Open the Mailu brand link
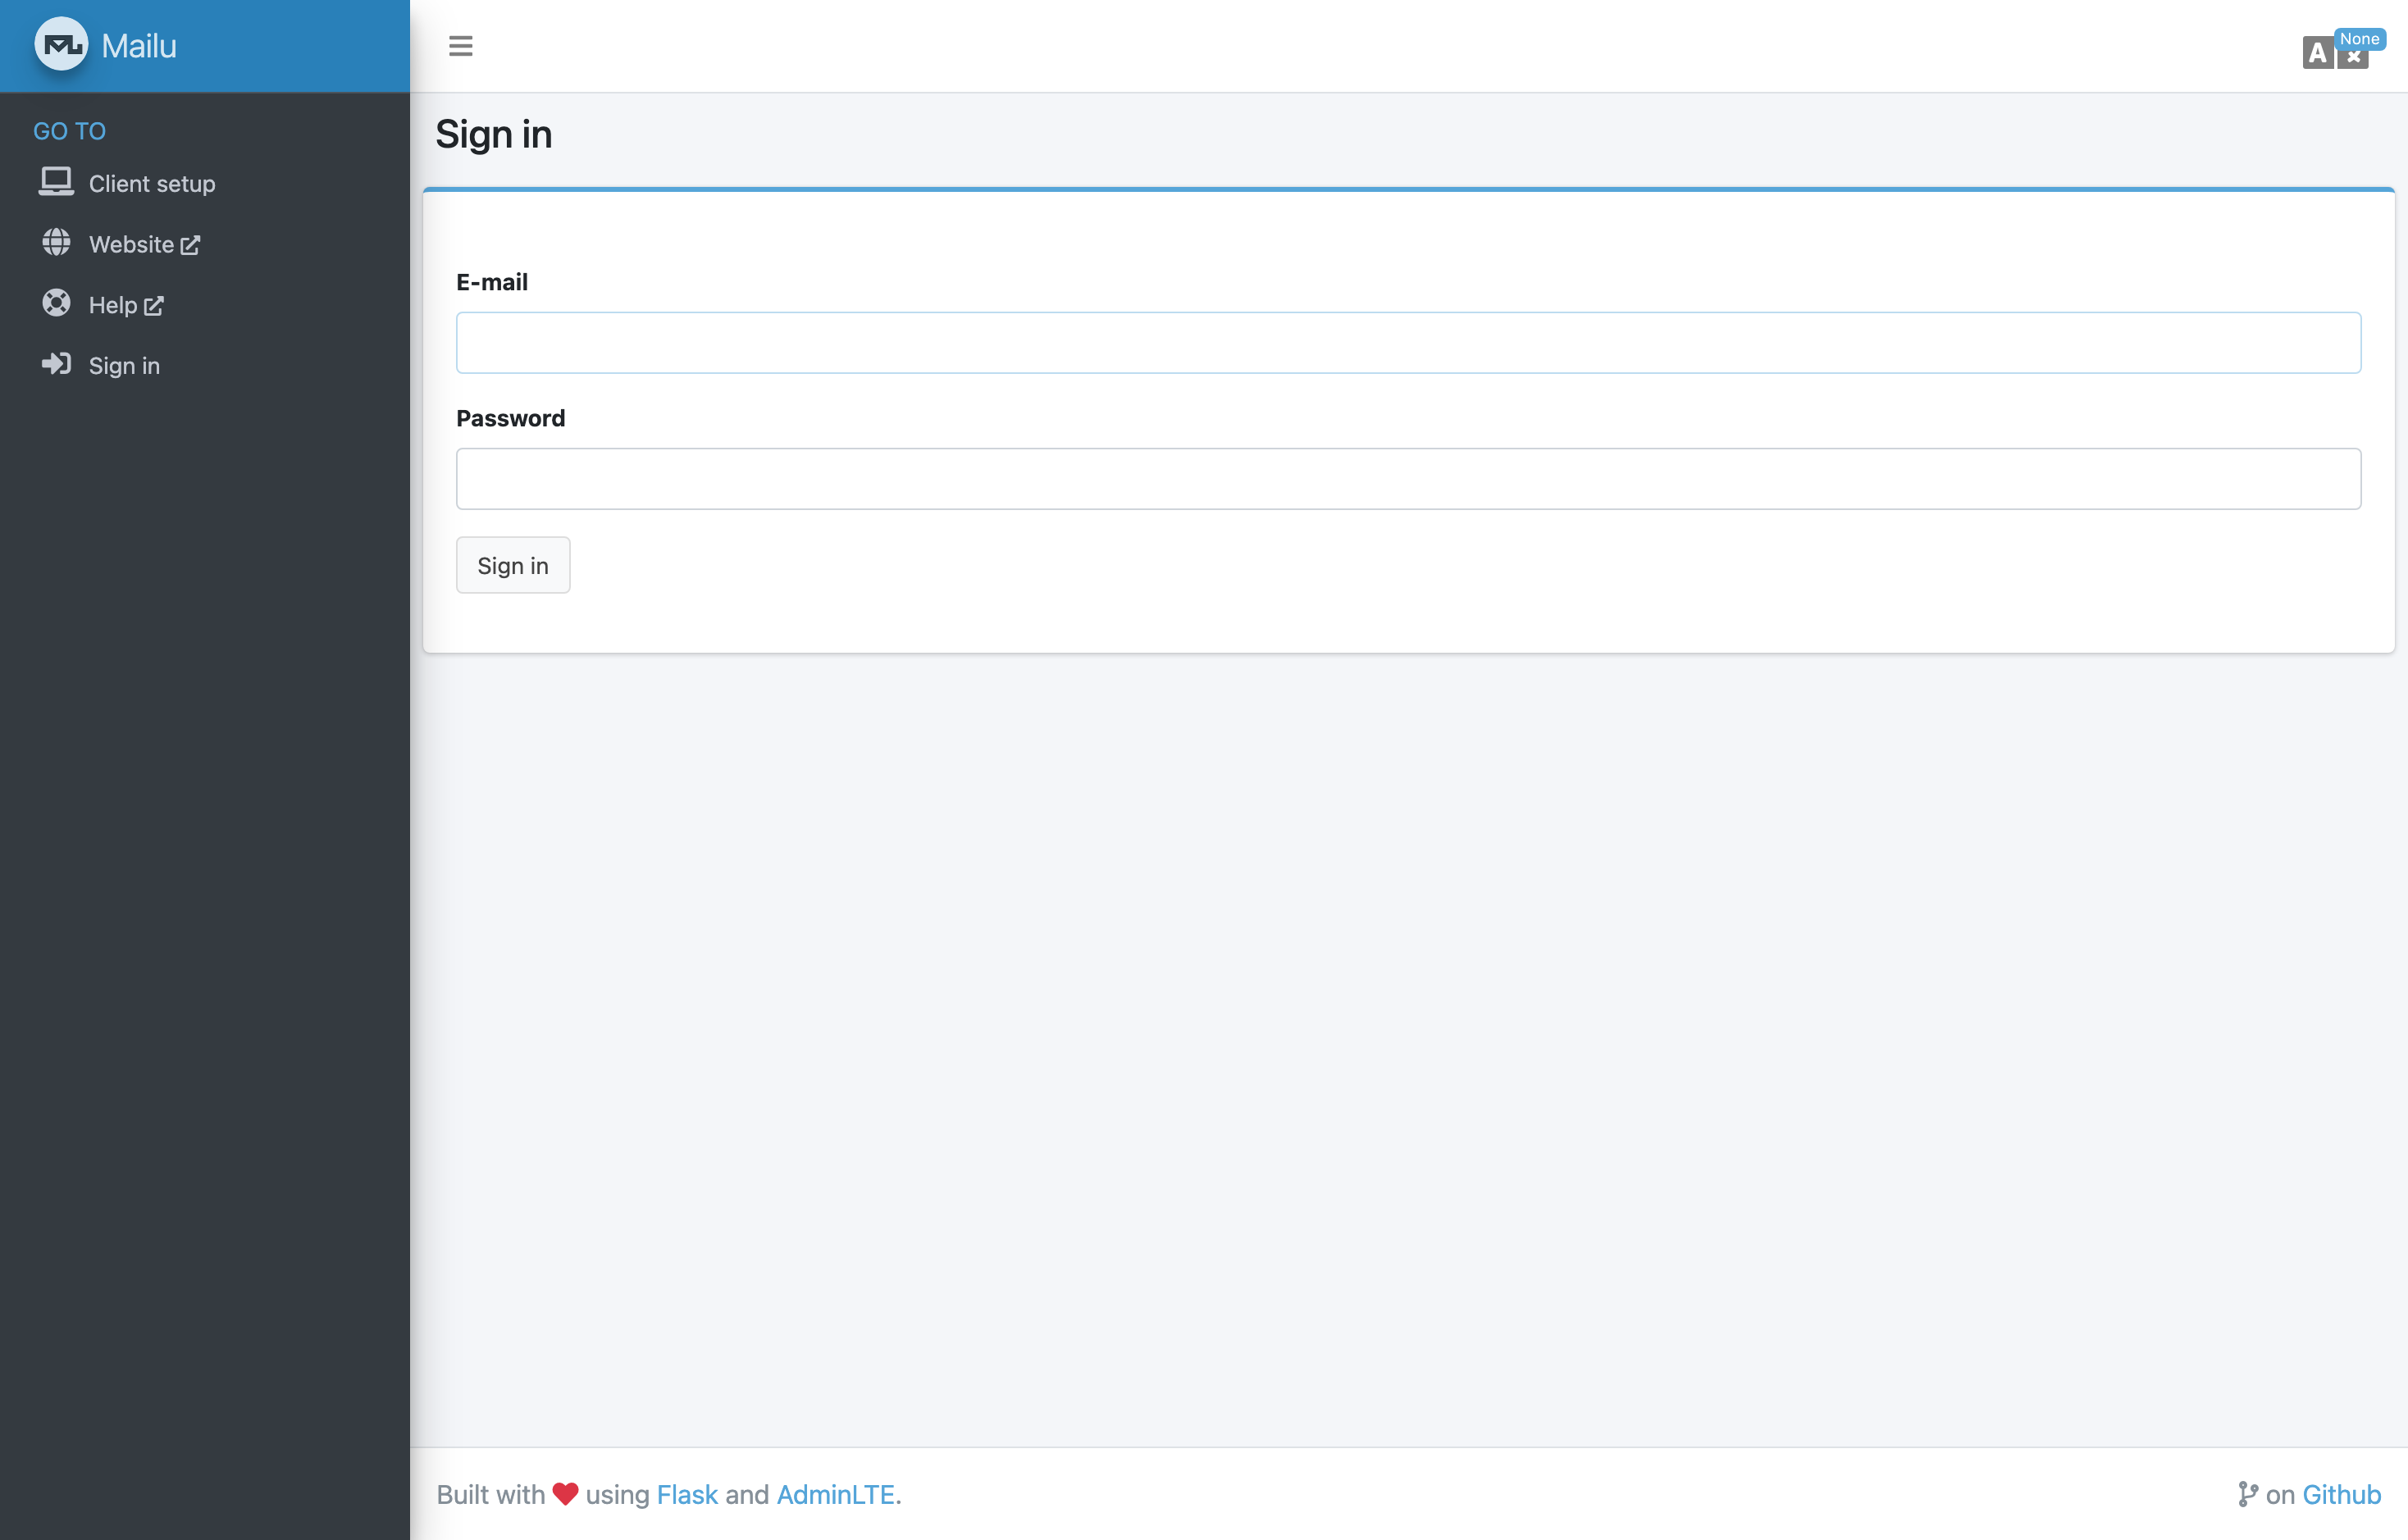This screenshot has height=1540, width=2408. (x=139, y=46)
